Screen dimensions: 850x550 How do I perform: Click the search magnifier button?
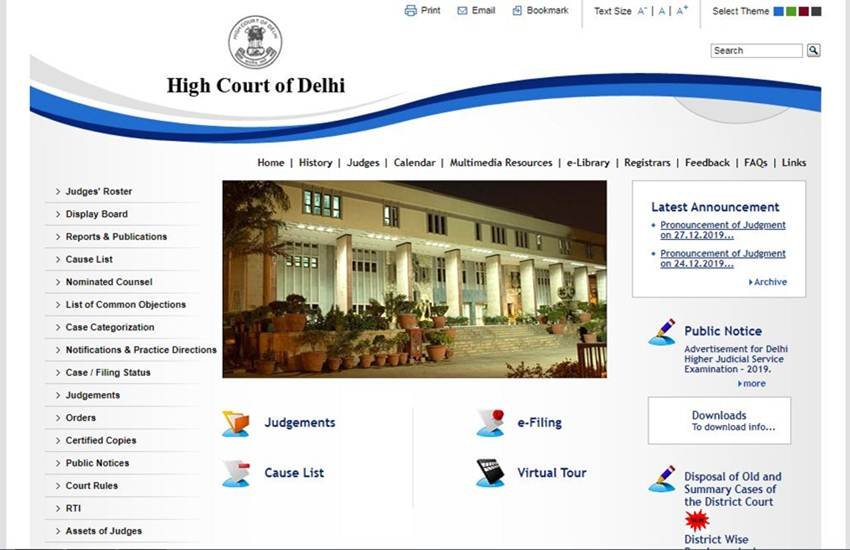[x=813, y=50]
